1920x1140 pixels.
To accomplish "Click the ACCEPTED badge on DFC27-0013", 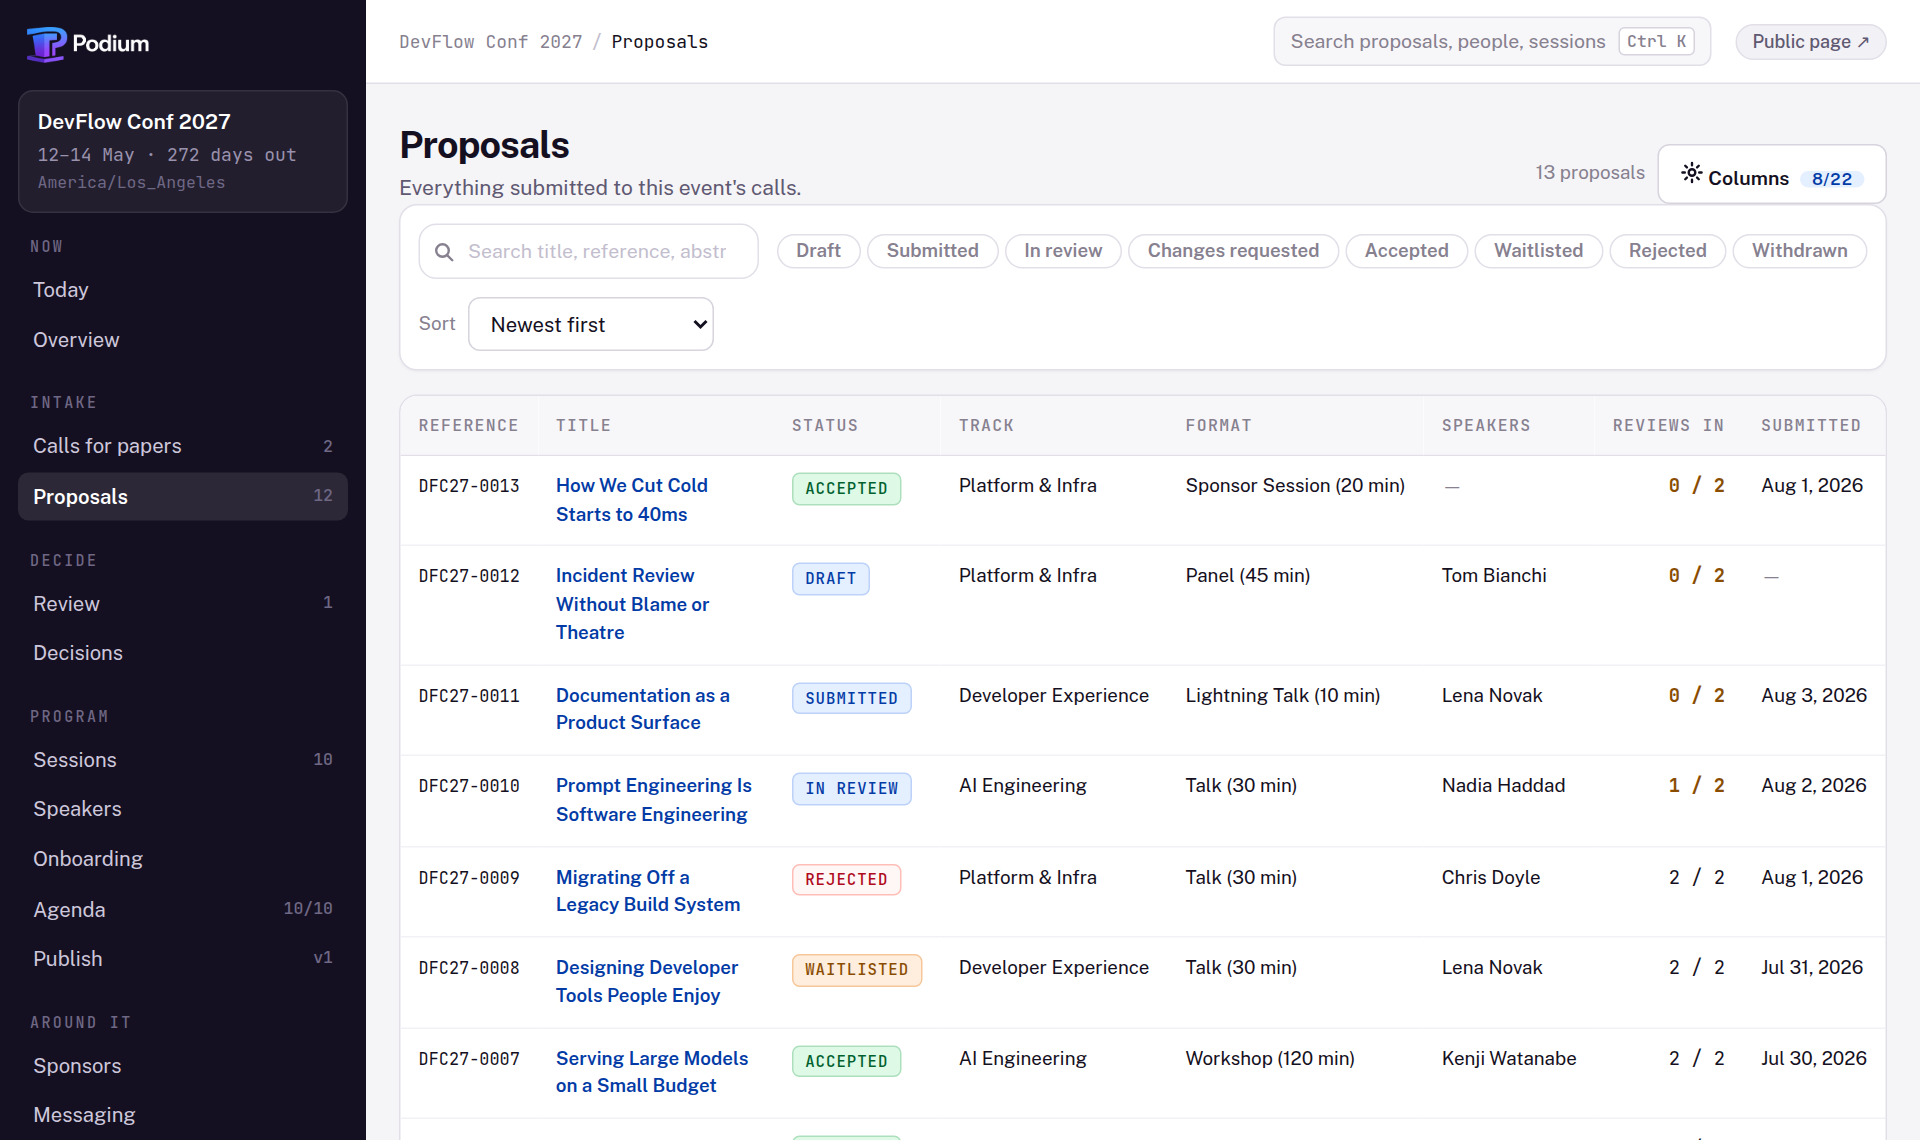I will tap(847, 488).
